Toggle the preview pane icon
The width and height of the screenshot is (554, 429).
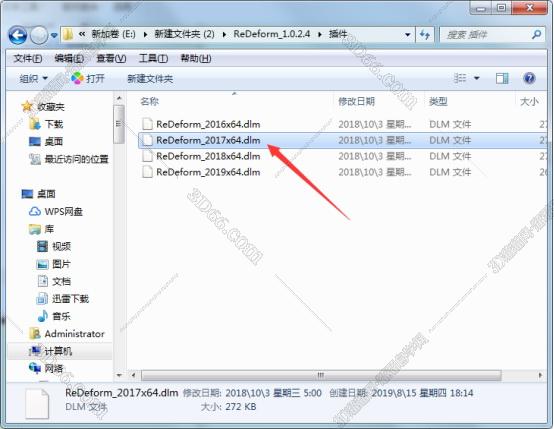point(502,78)
